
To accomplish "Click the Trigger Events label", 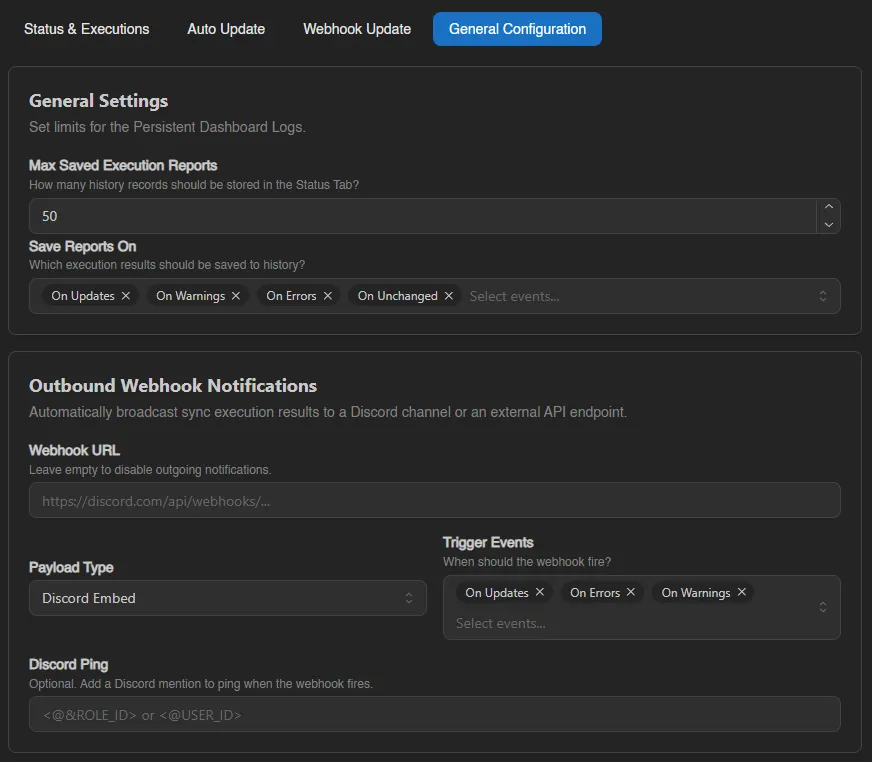I will pyautogui.click(x=488, y=542).
